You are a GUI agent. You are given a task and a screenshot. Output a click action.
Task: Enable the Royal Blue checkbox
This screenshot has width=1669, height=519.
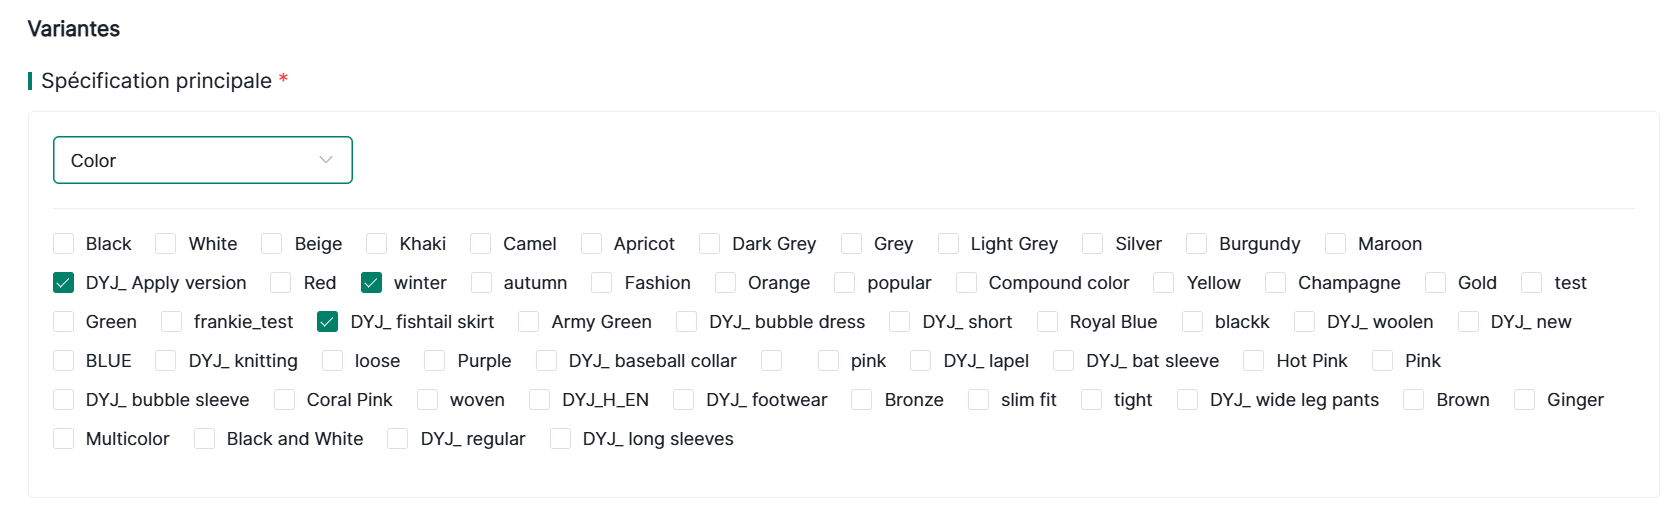coord(1047,322)
